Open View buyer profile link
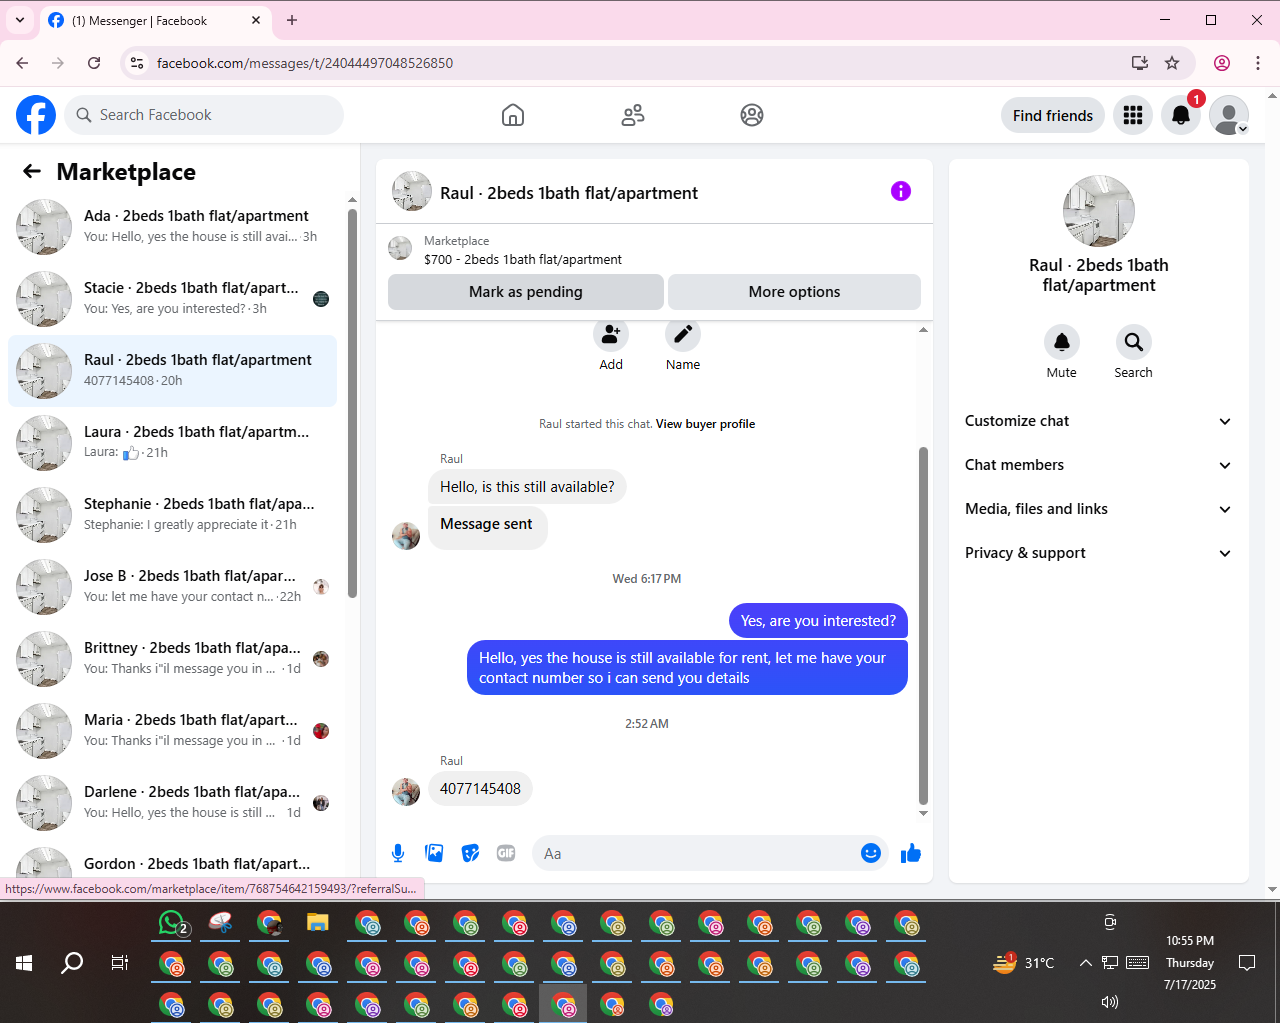The image size is (1280, 1023). [705, 424]
